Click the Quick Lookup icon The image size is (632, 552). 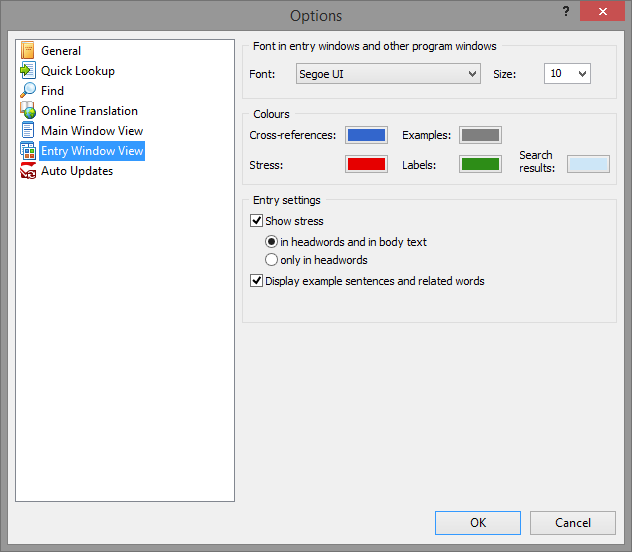[x=28, y=71]
